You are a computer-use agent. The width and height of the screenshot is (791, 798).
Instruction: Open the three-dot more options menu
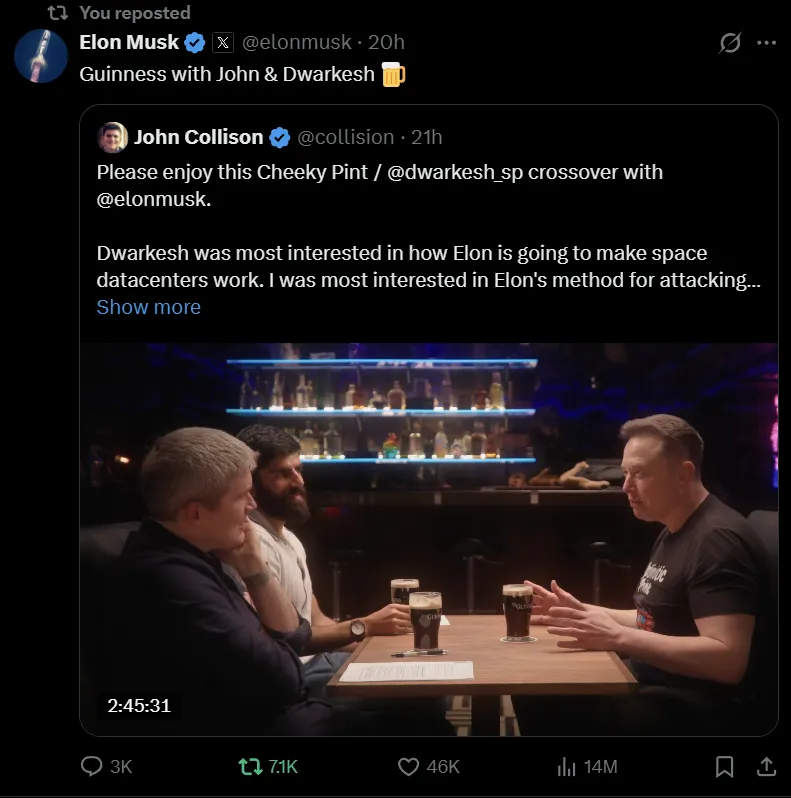coord(766,43)
